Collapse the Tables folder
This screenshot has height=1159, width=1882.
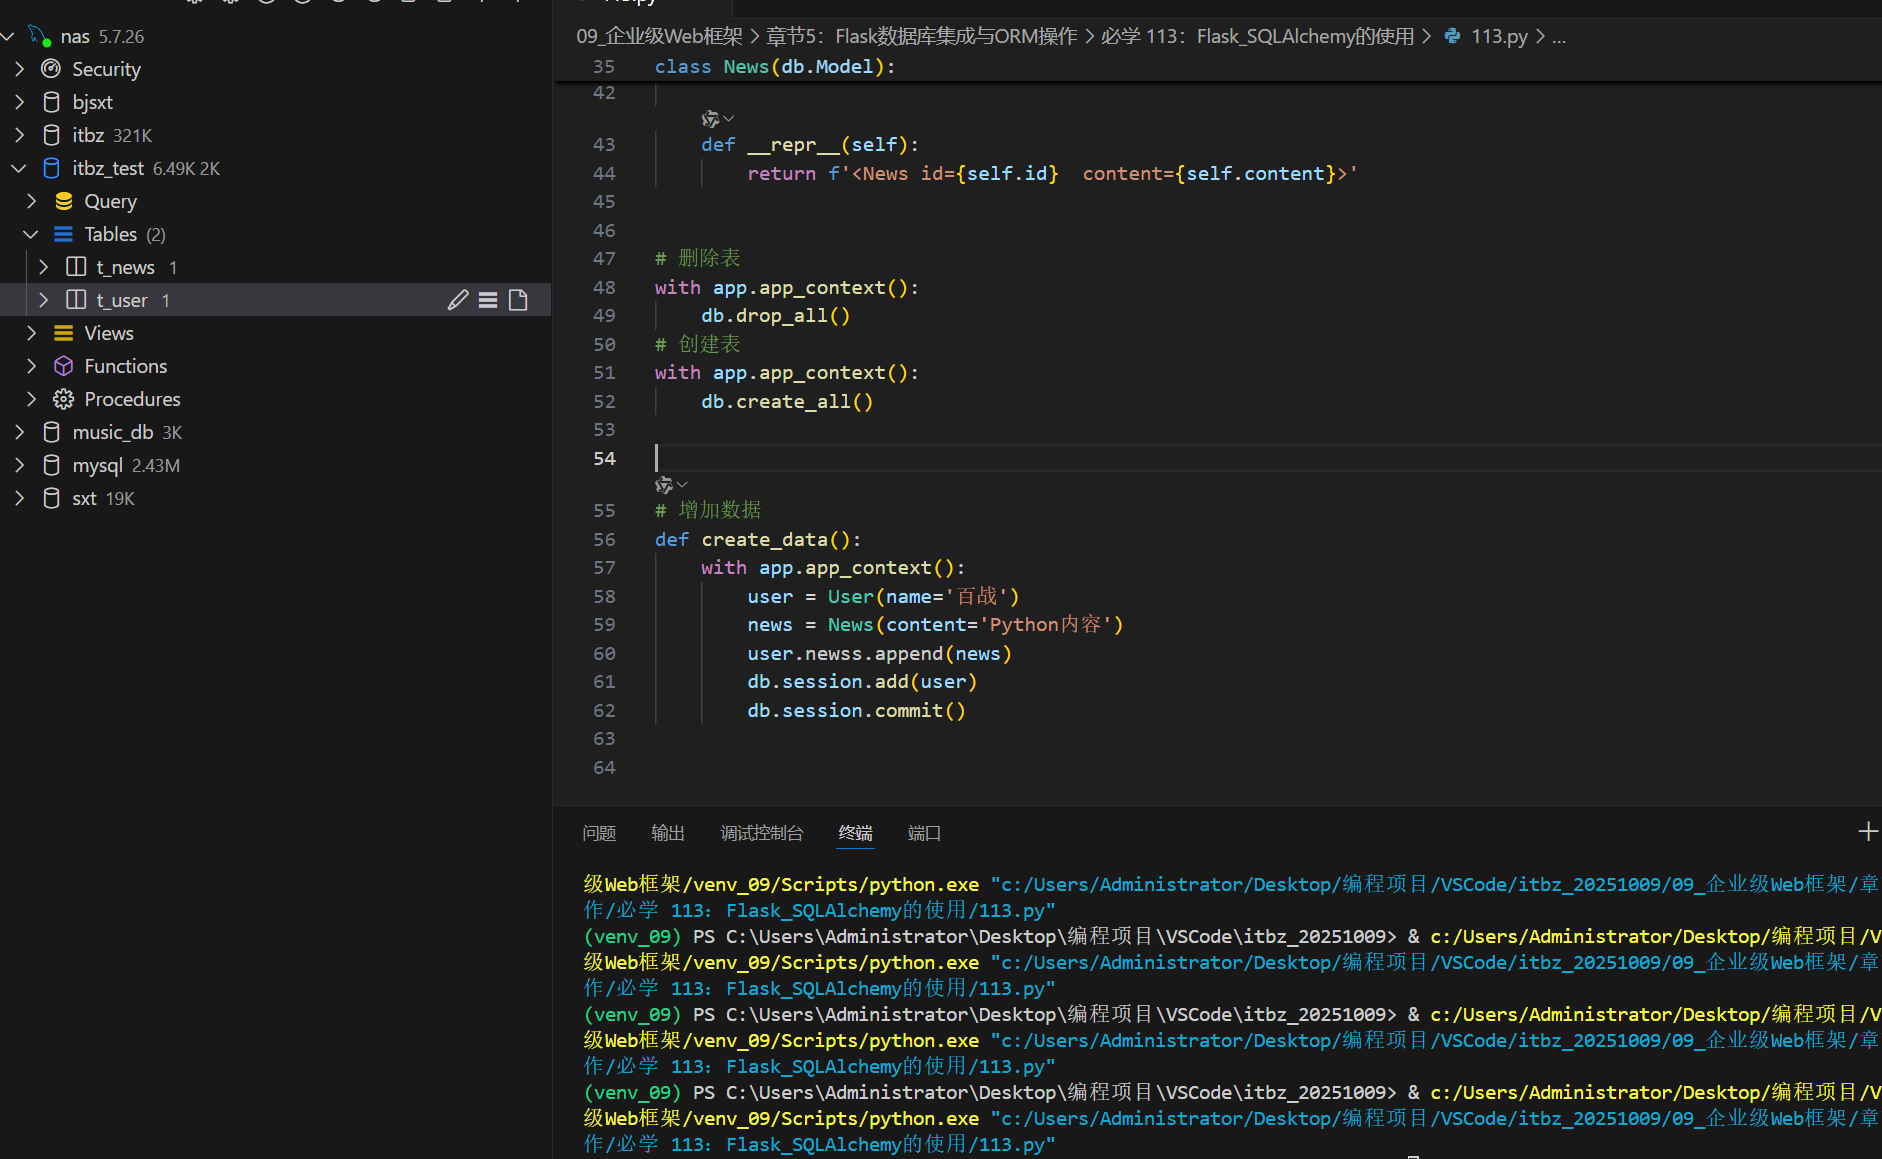point(31,234)
